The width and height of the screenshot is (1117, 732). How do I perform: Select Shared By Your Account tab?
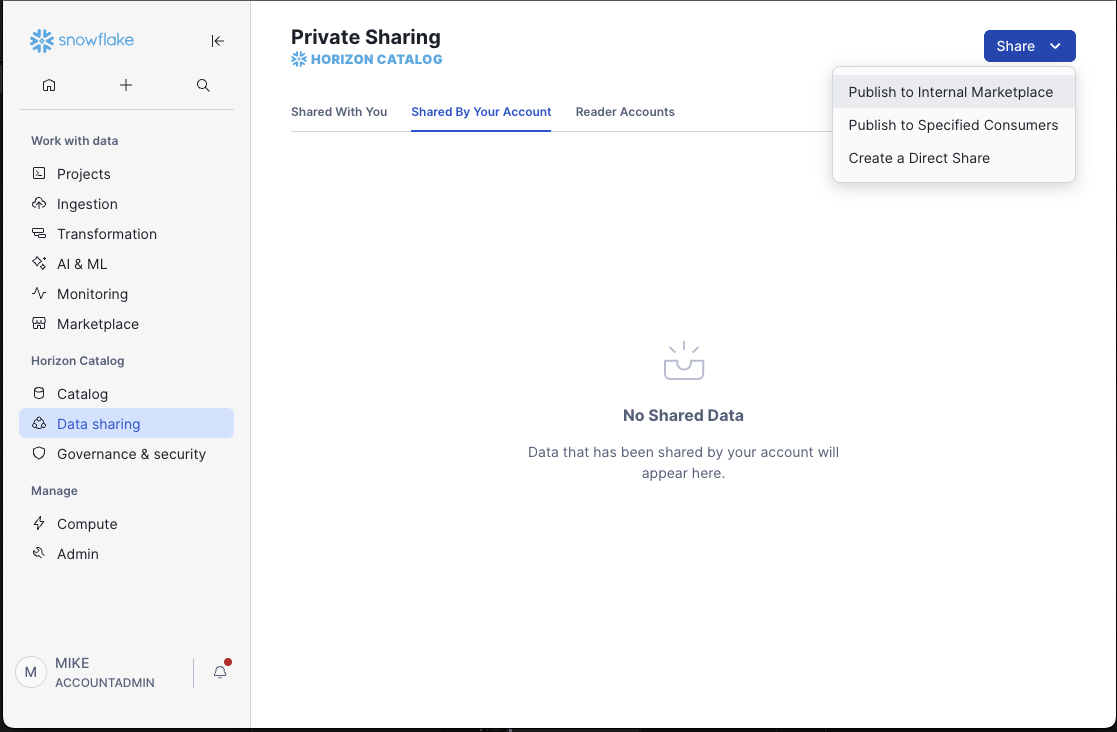coord(481,112)
